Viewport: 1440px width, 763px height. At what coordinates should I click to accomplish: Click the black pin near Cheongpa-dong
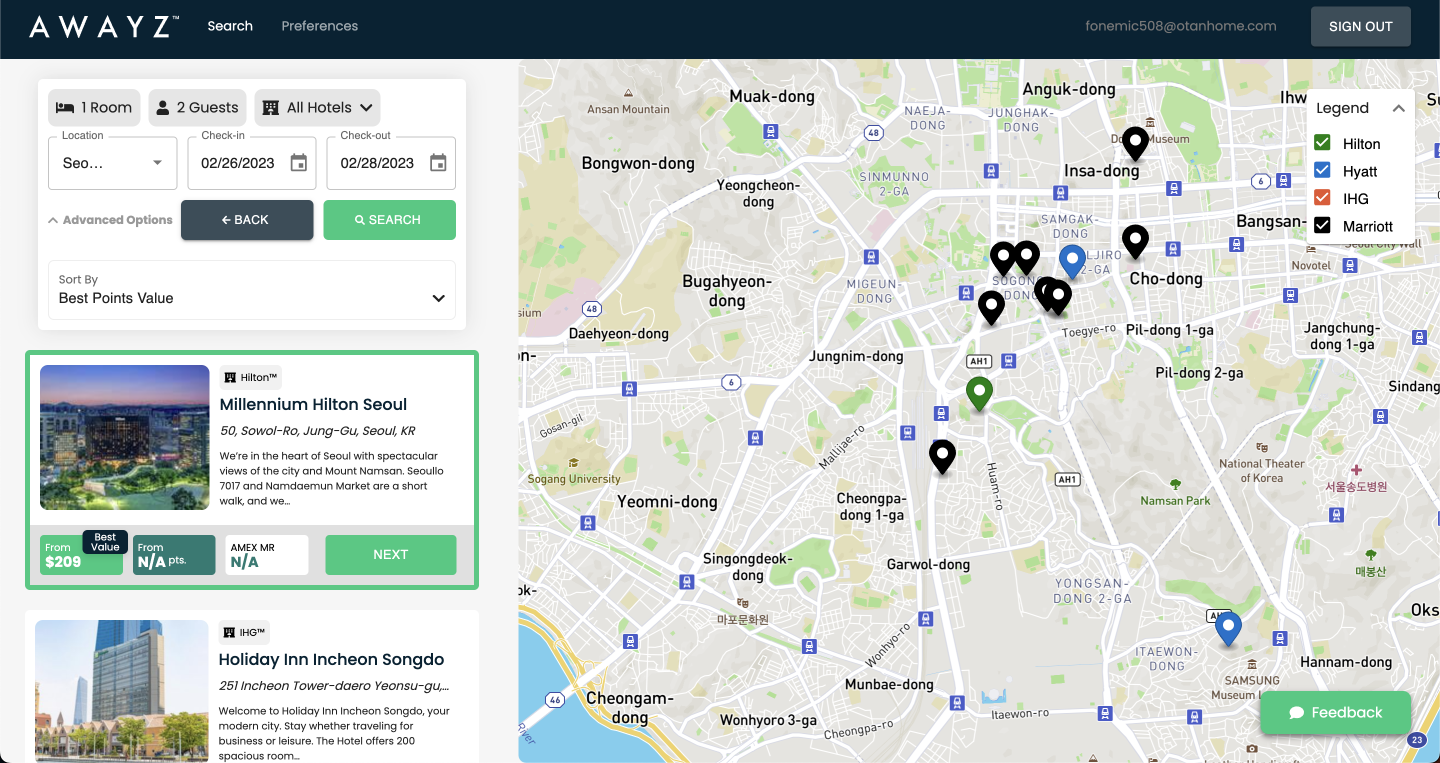[942, 455]
